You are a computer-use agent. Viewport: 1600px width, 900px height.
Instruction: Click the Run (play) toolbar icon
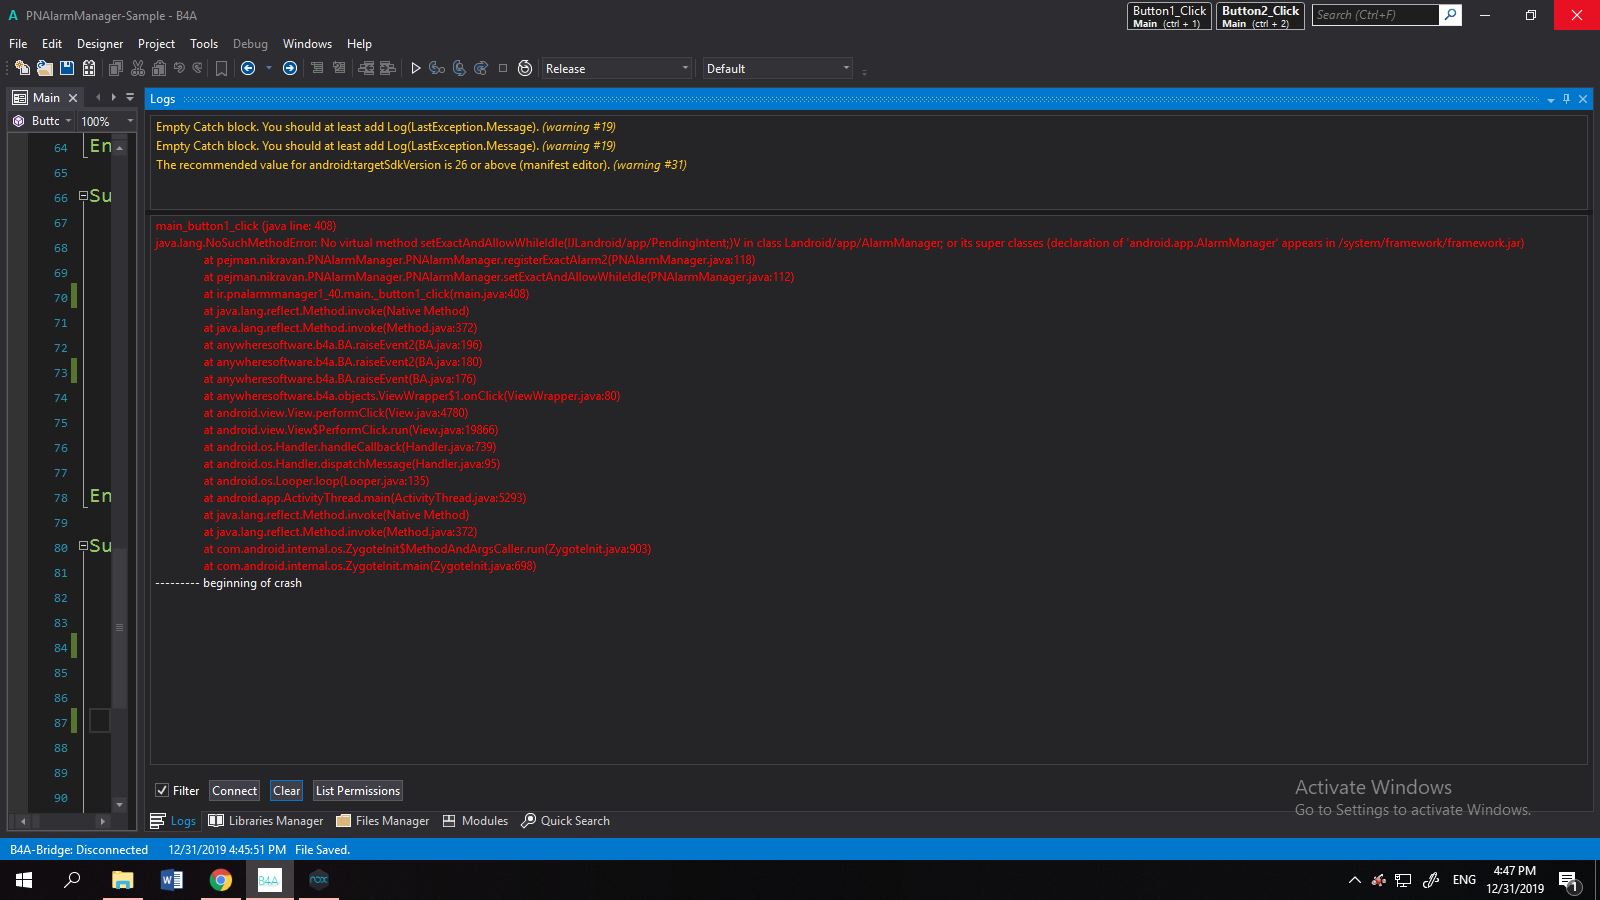[x=416, y=68]
